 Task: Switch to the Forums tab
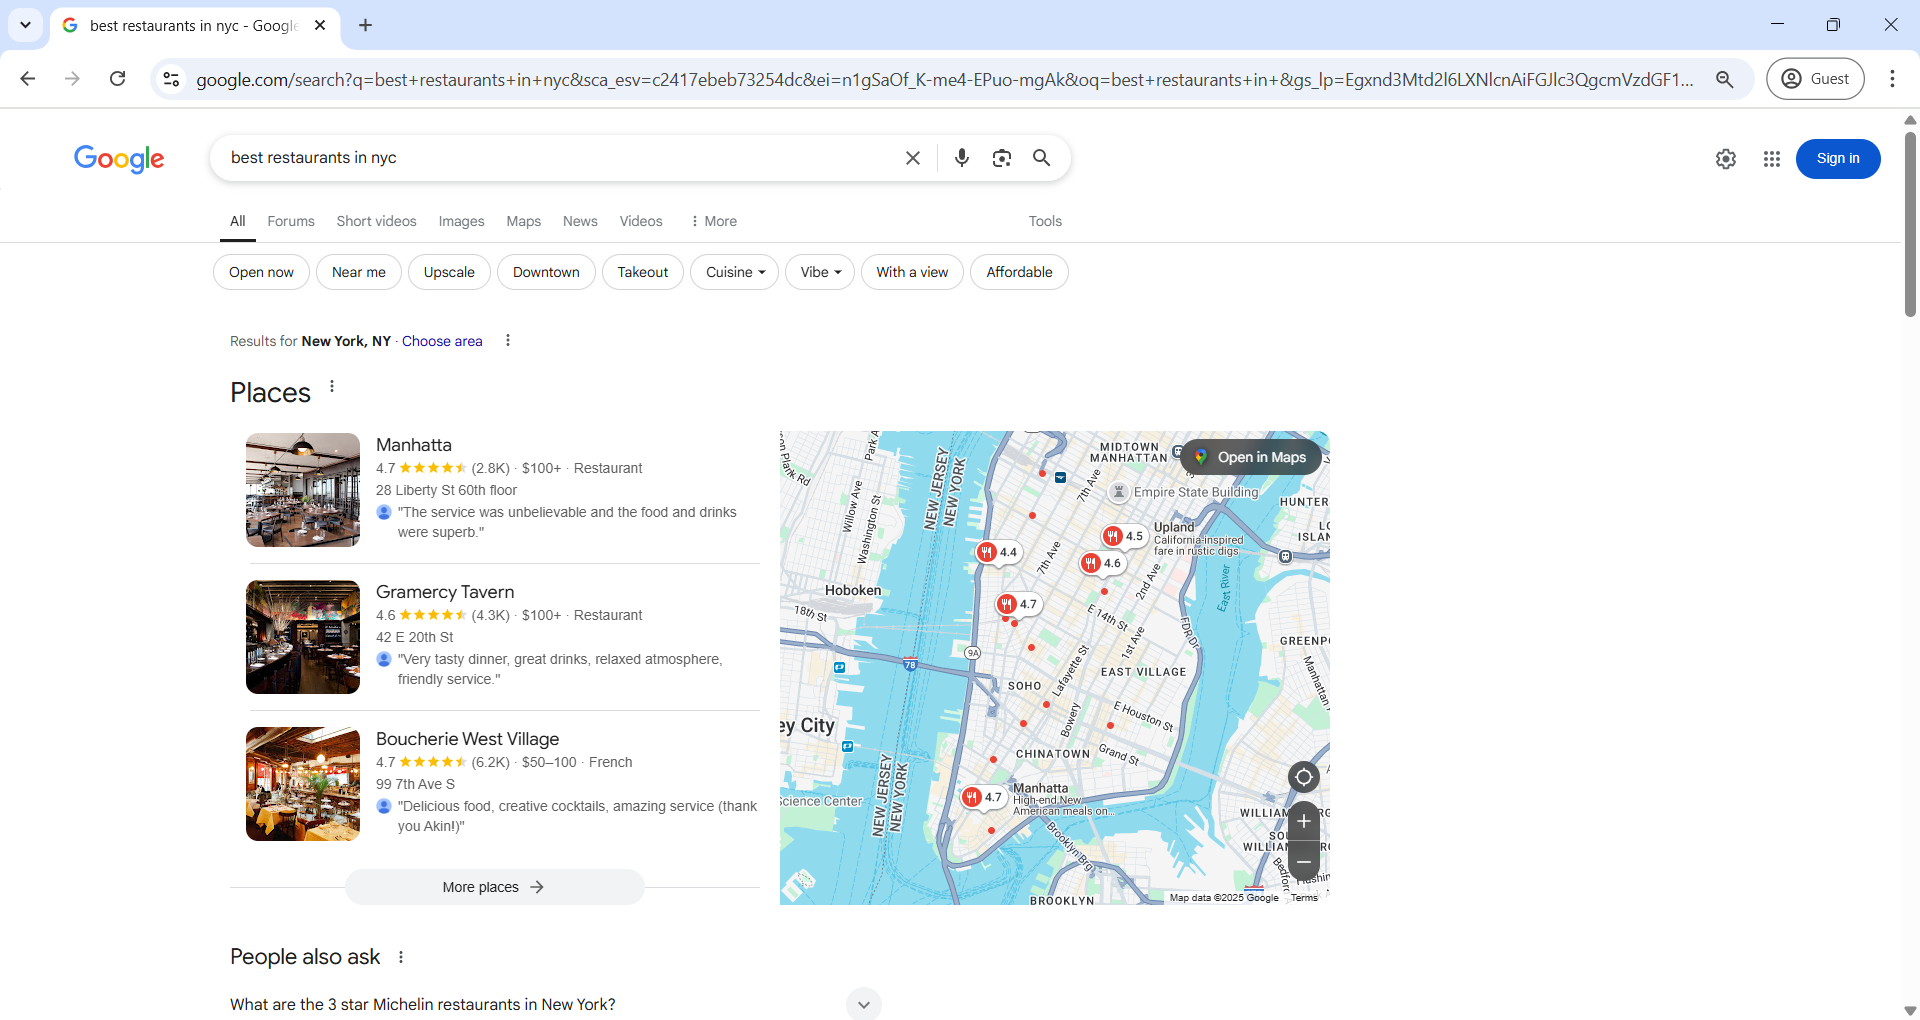[291, 221]
